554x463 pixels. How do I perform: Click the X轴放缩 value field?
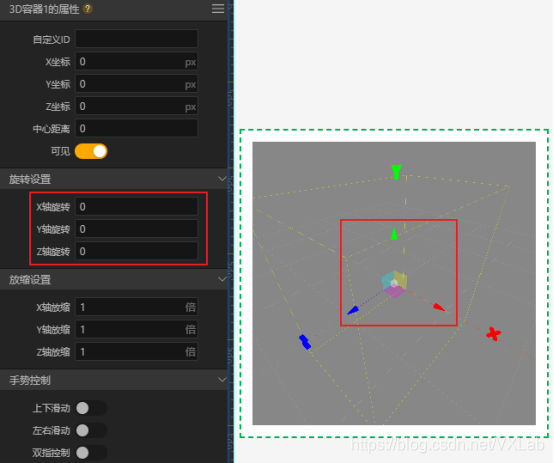[136, 307]
